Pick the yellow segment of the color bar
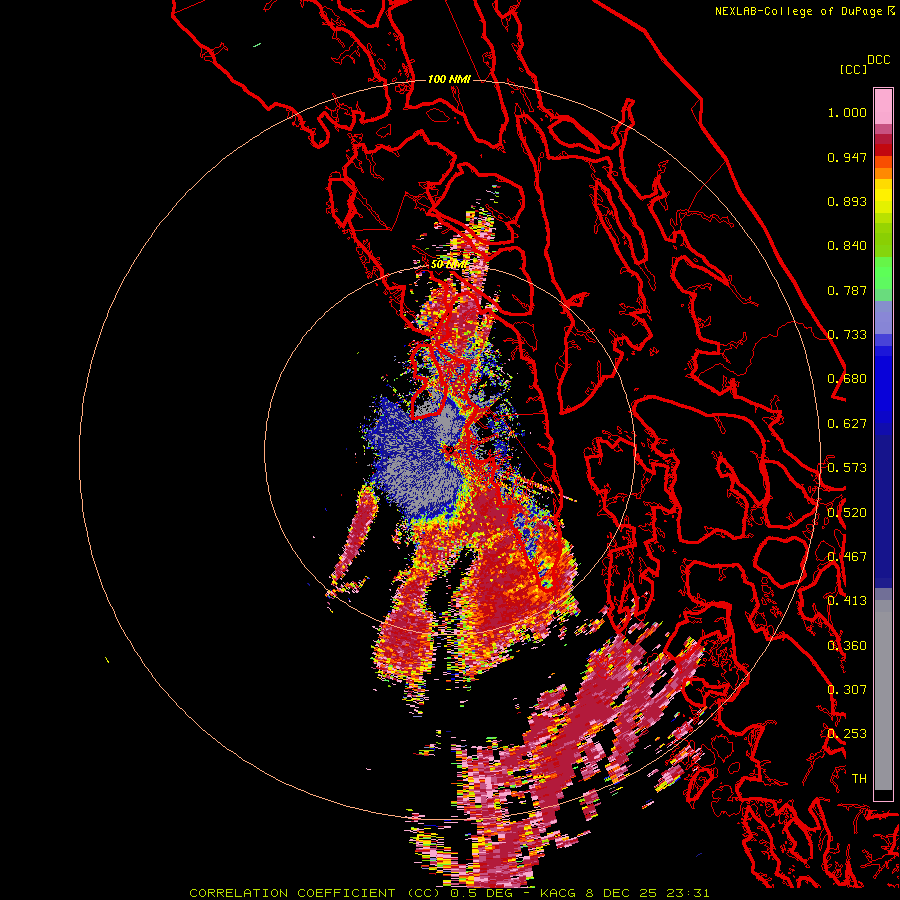The height and width of the screenshot is (900, 900). tap(883, 197)
